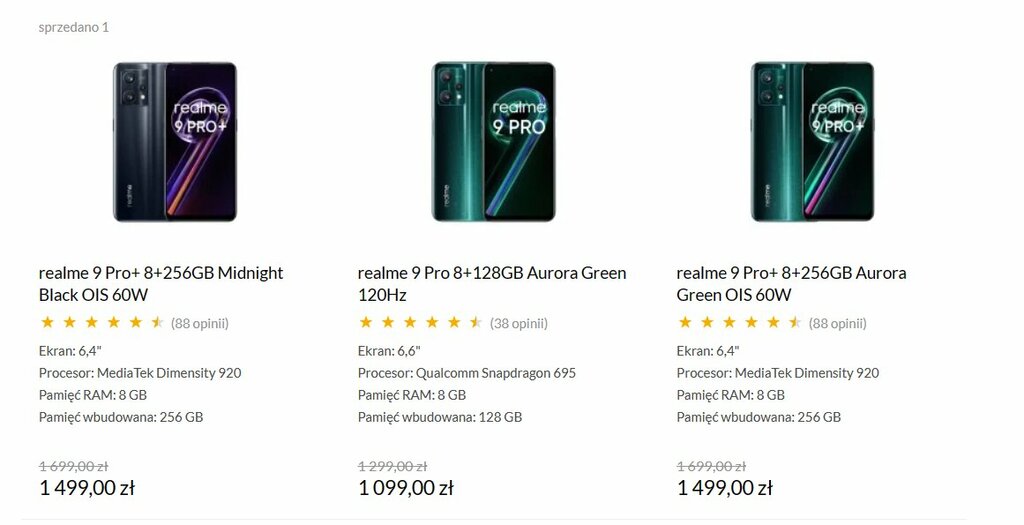Click 1 099,00 zł price of realme 9 Pro
Viewport: 1024px width, 525px height.
point(406,488)
